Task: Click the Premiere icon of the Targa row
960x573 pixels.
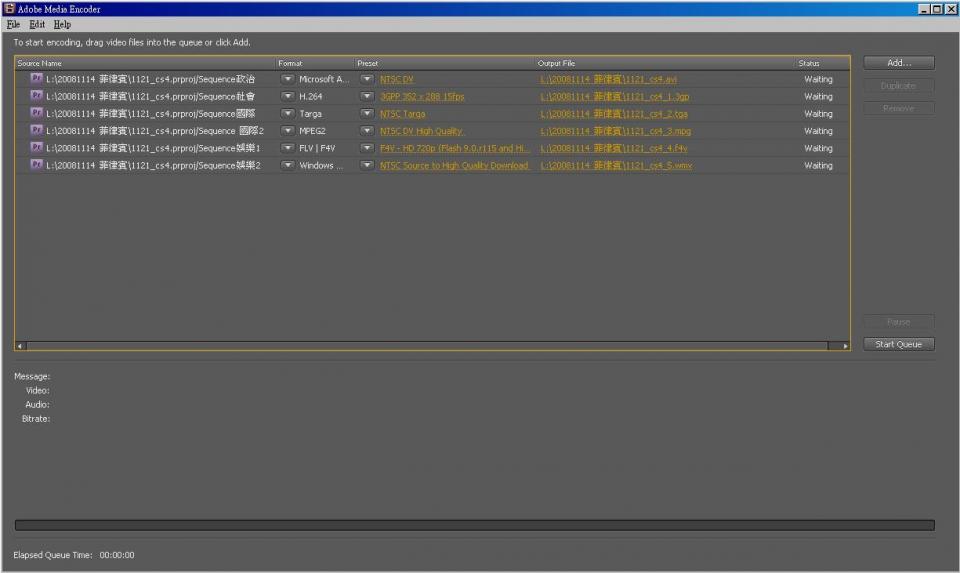Action: click(x=36, y=113)
